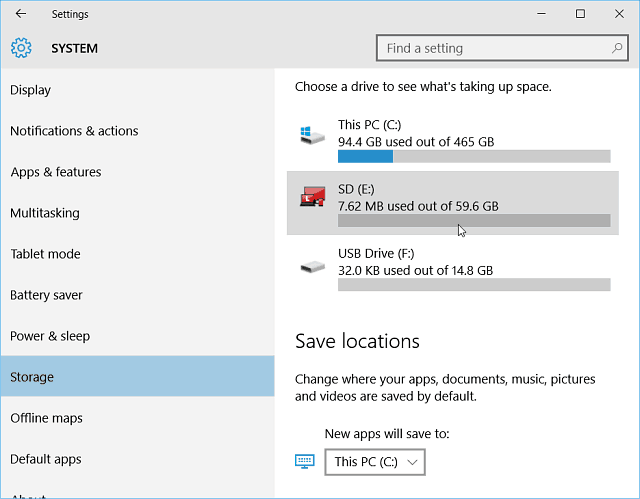This screenshot has width=640, height=499.
Task: Open the SD (E:) drive name
Action: tap(356, 189)
